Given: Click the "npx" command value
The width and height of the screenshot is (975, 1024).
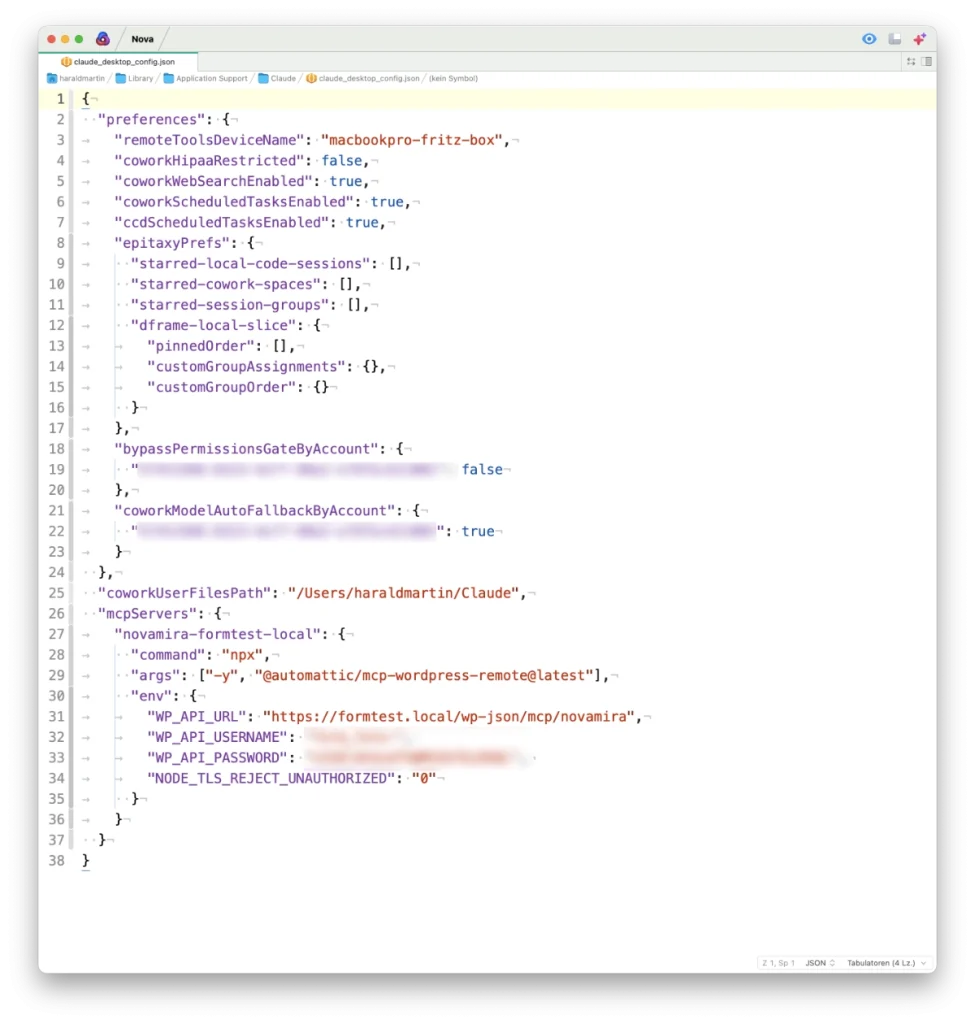Looking at the screenshot, I should pyautogui.click(x=242, y=654).
